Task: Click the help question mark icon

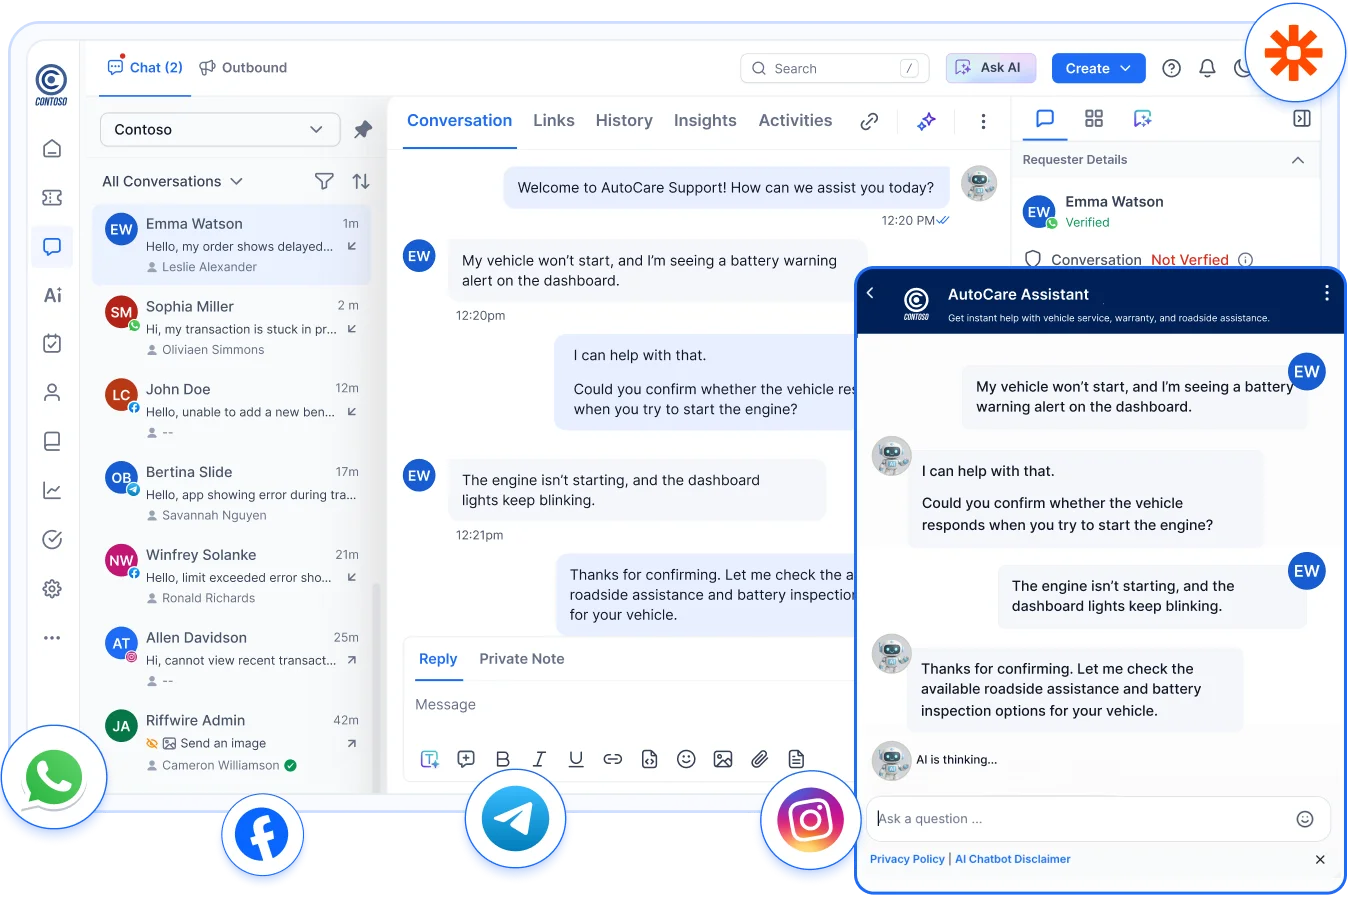Action: coord(1171,68)
